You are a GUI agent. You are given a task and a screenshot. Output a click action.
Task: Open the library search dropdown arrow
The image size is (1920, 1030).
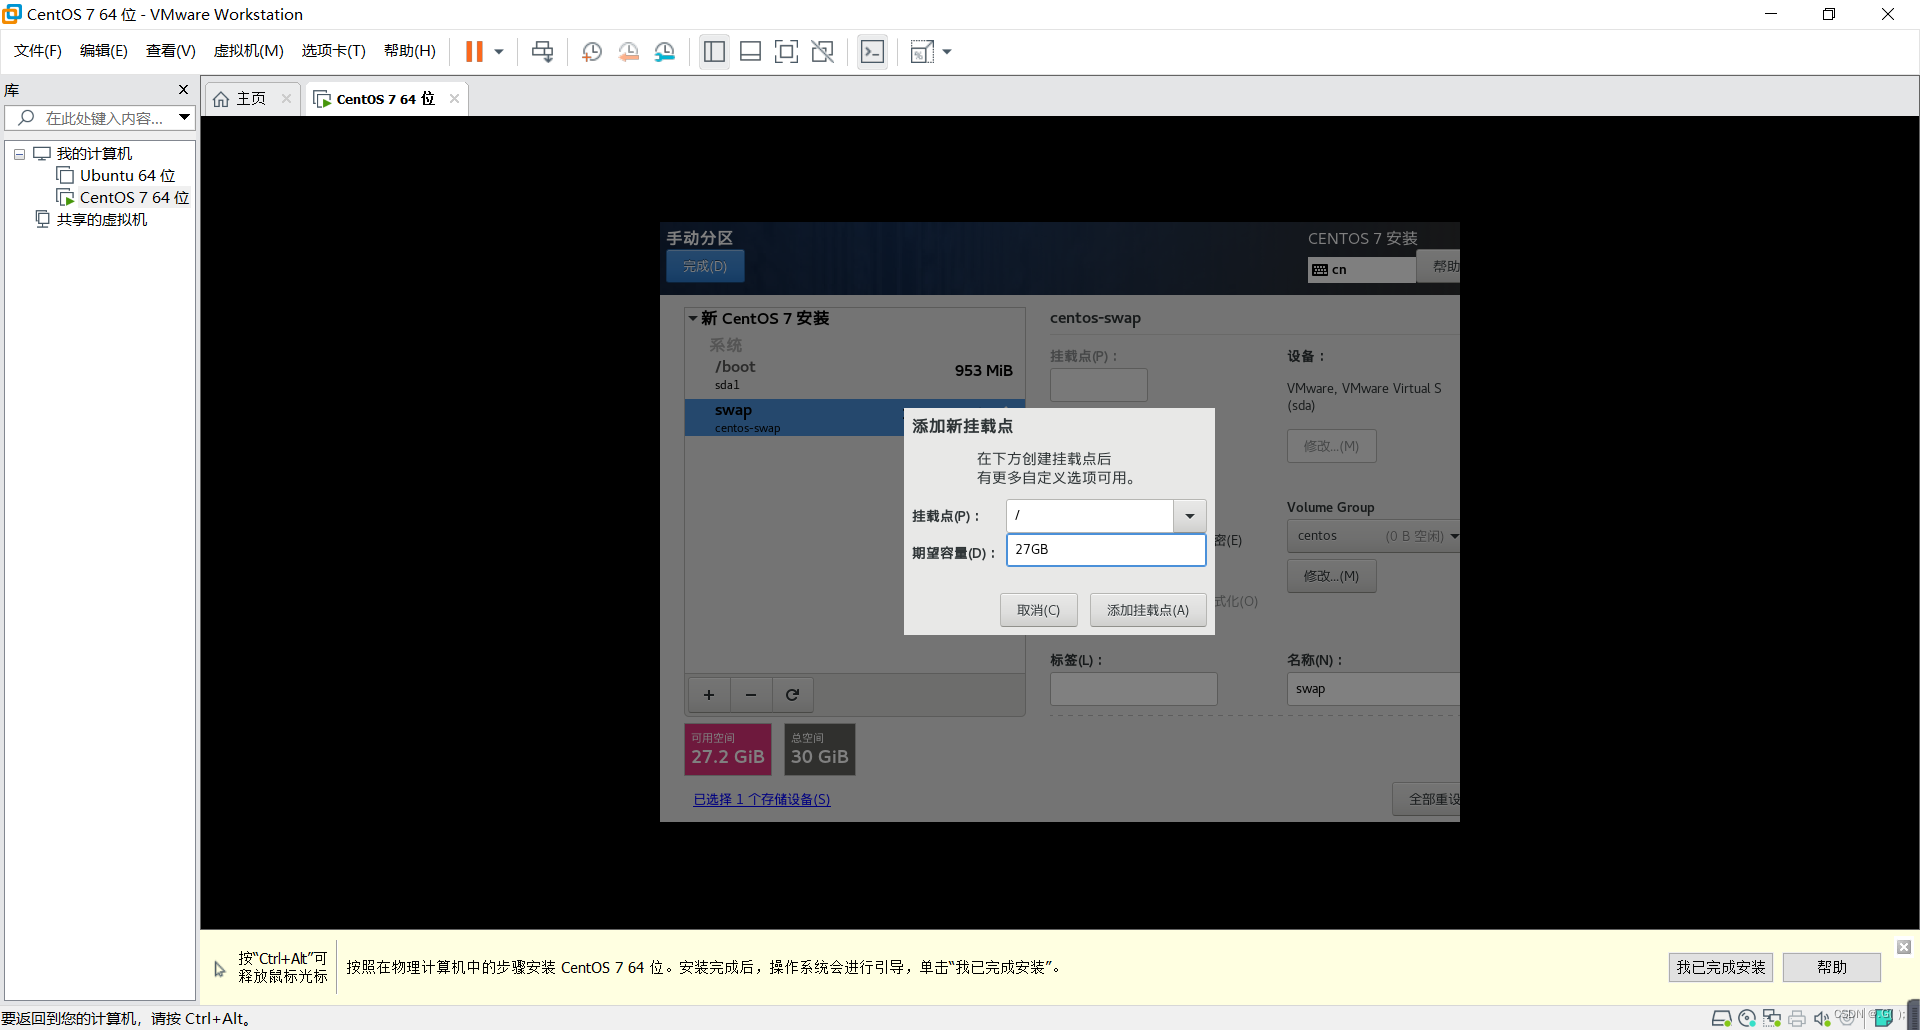(185, 118)
